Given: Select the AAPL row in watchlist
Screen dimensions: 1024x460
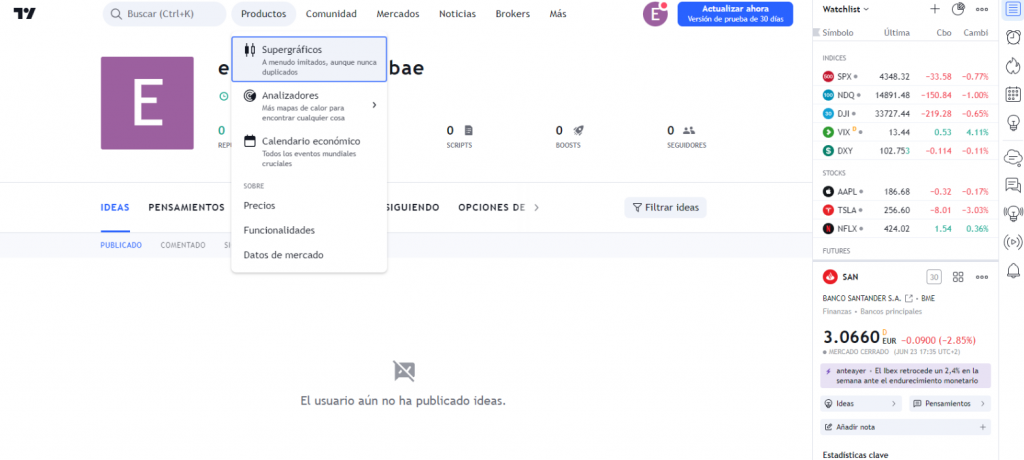Looking at the screenshot, I should tap(905, 191).
